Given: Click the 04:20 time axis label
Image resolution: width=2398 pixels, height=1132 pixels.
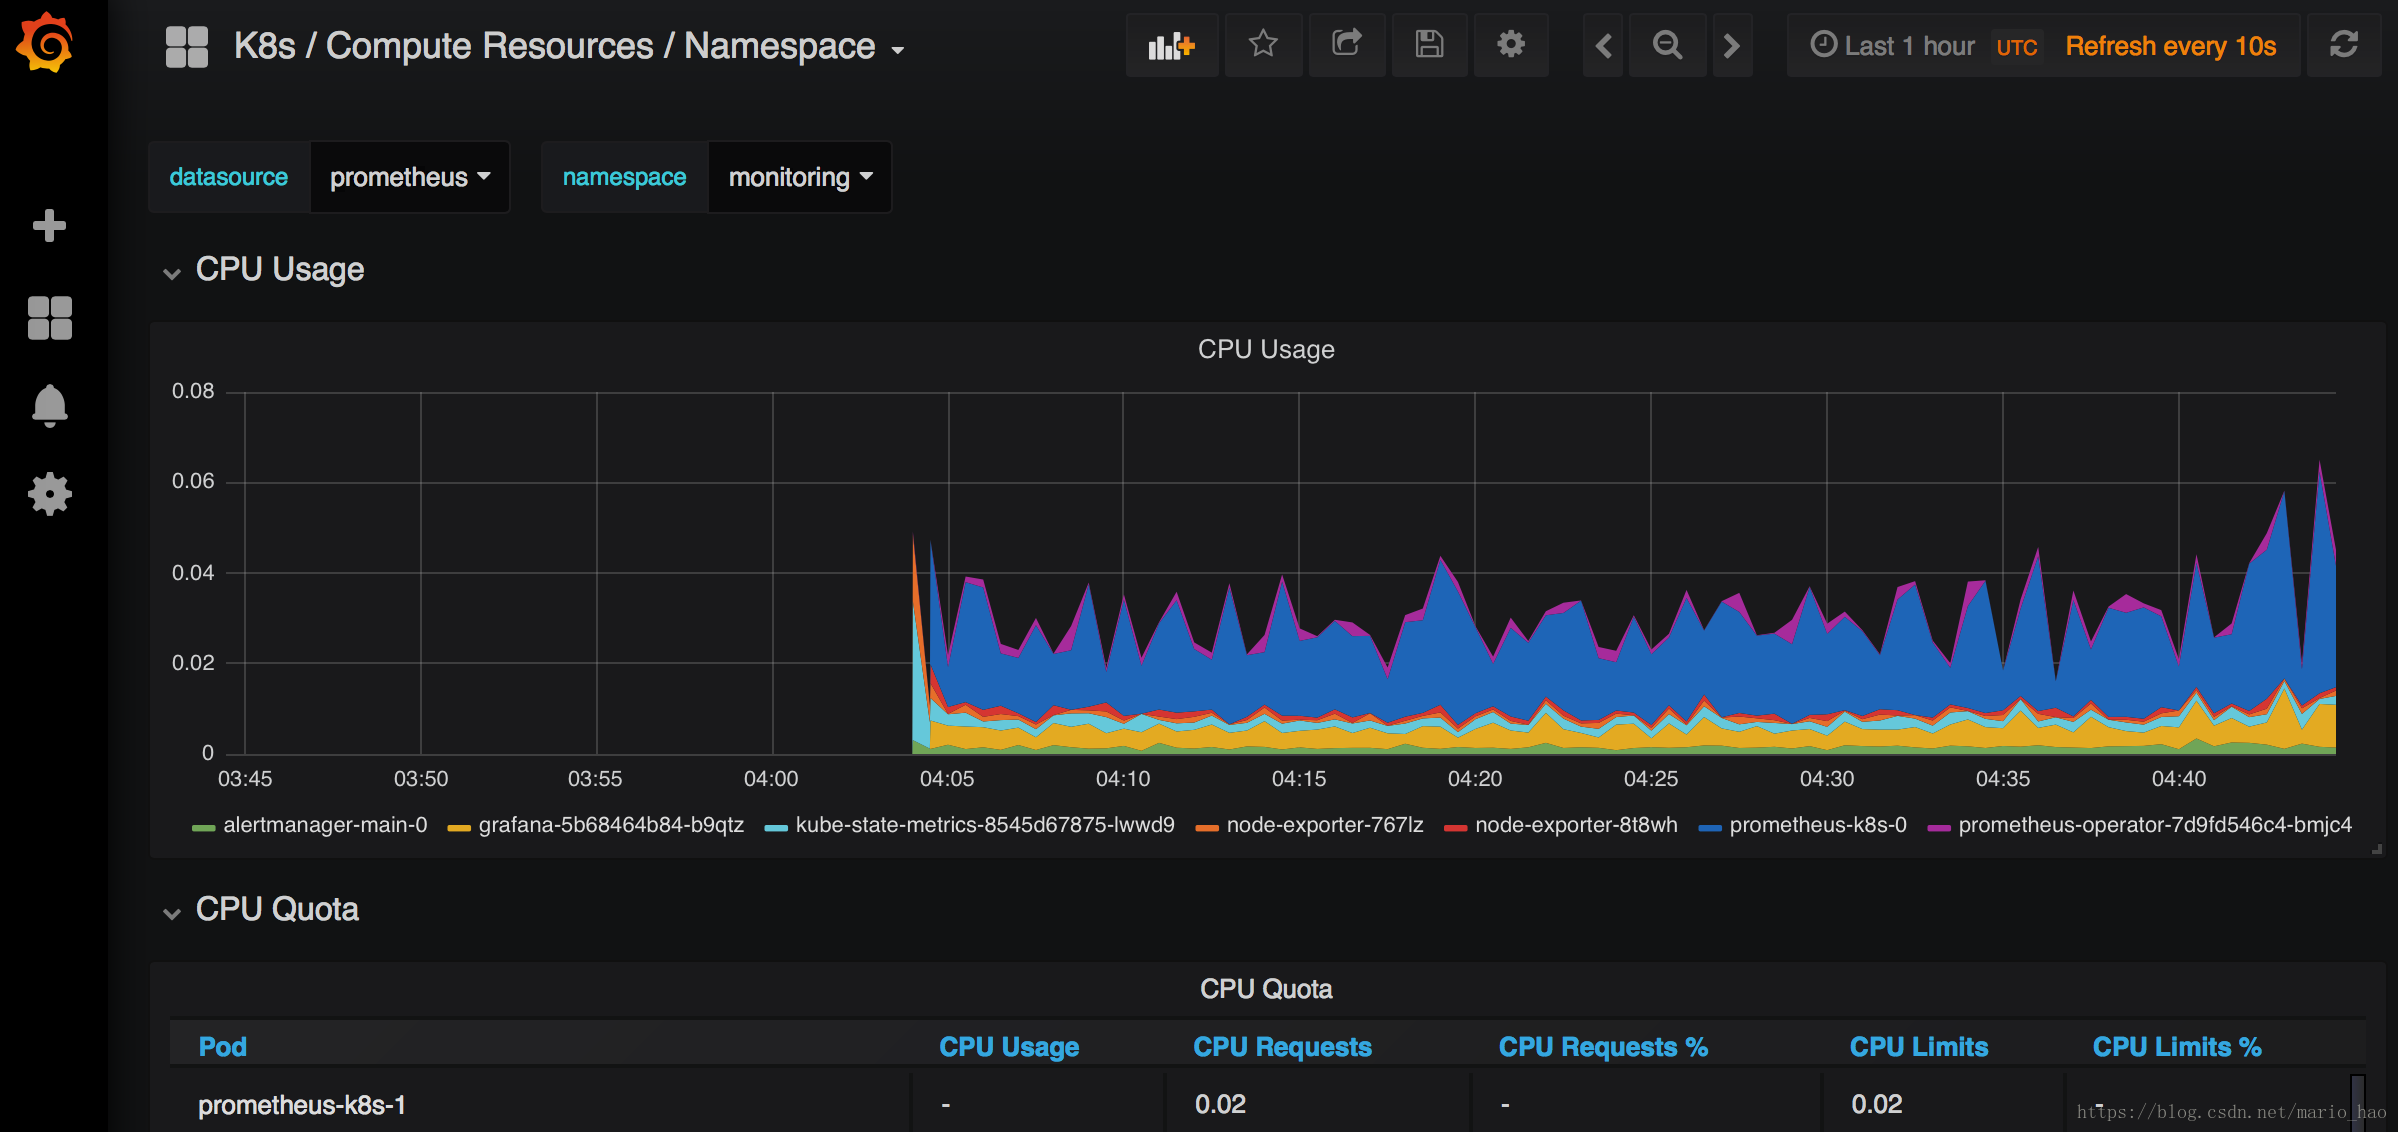Looking at the screenshot, I should tap(1475, 778).
